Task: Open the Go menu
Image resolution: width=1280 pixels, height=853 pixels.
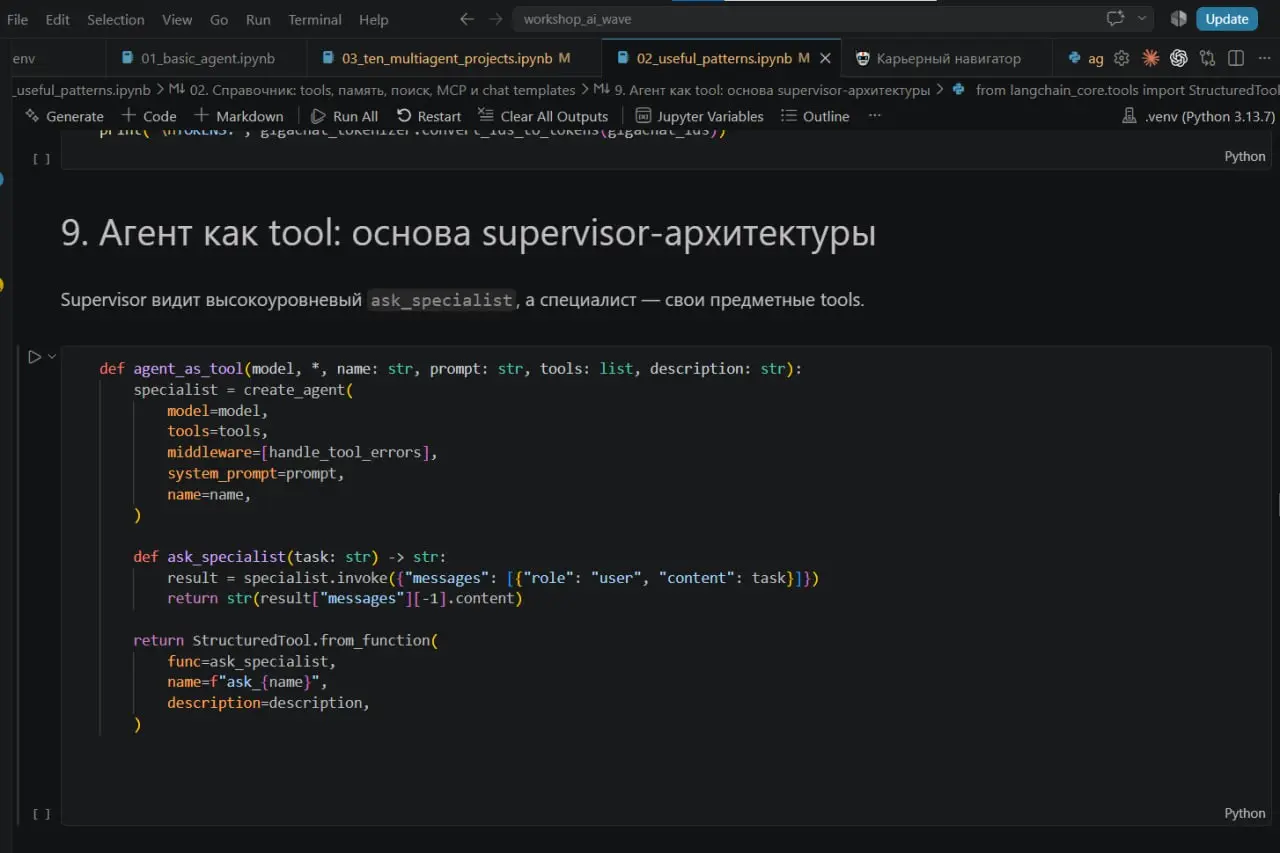Action: pyautogui.click(x=219, y=19)
